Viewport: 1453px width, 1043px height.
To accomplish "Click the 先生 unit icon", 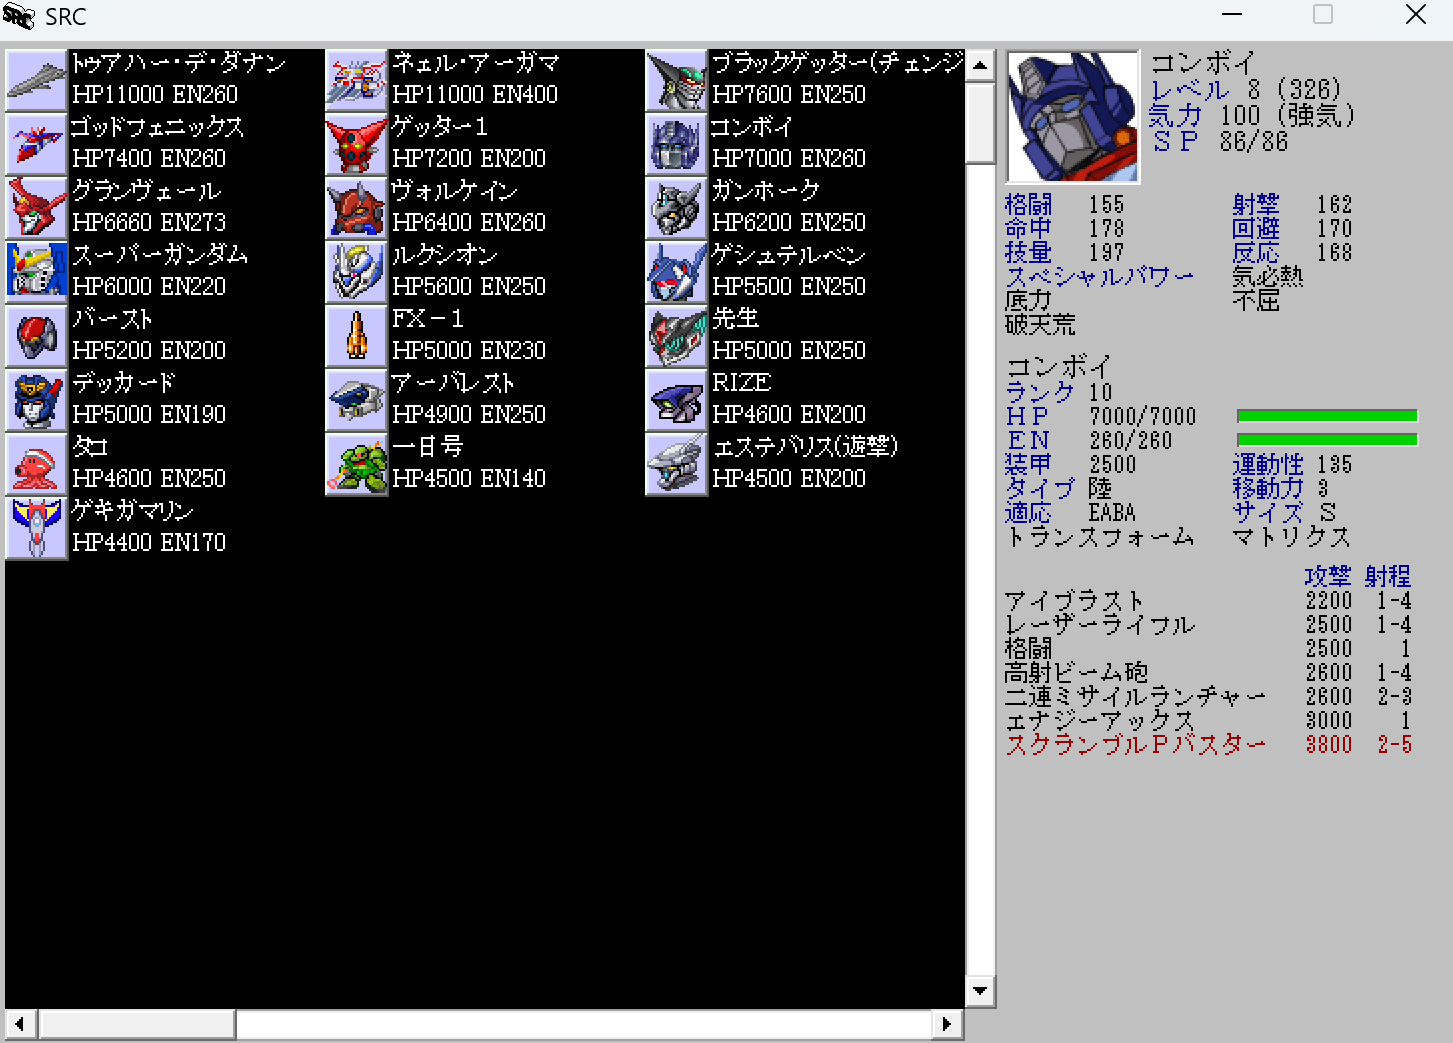I will coord(677,336).
